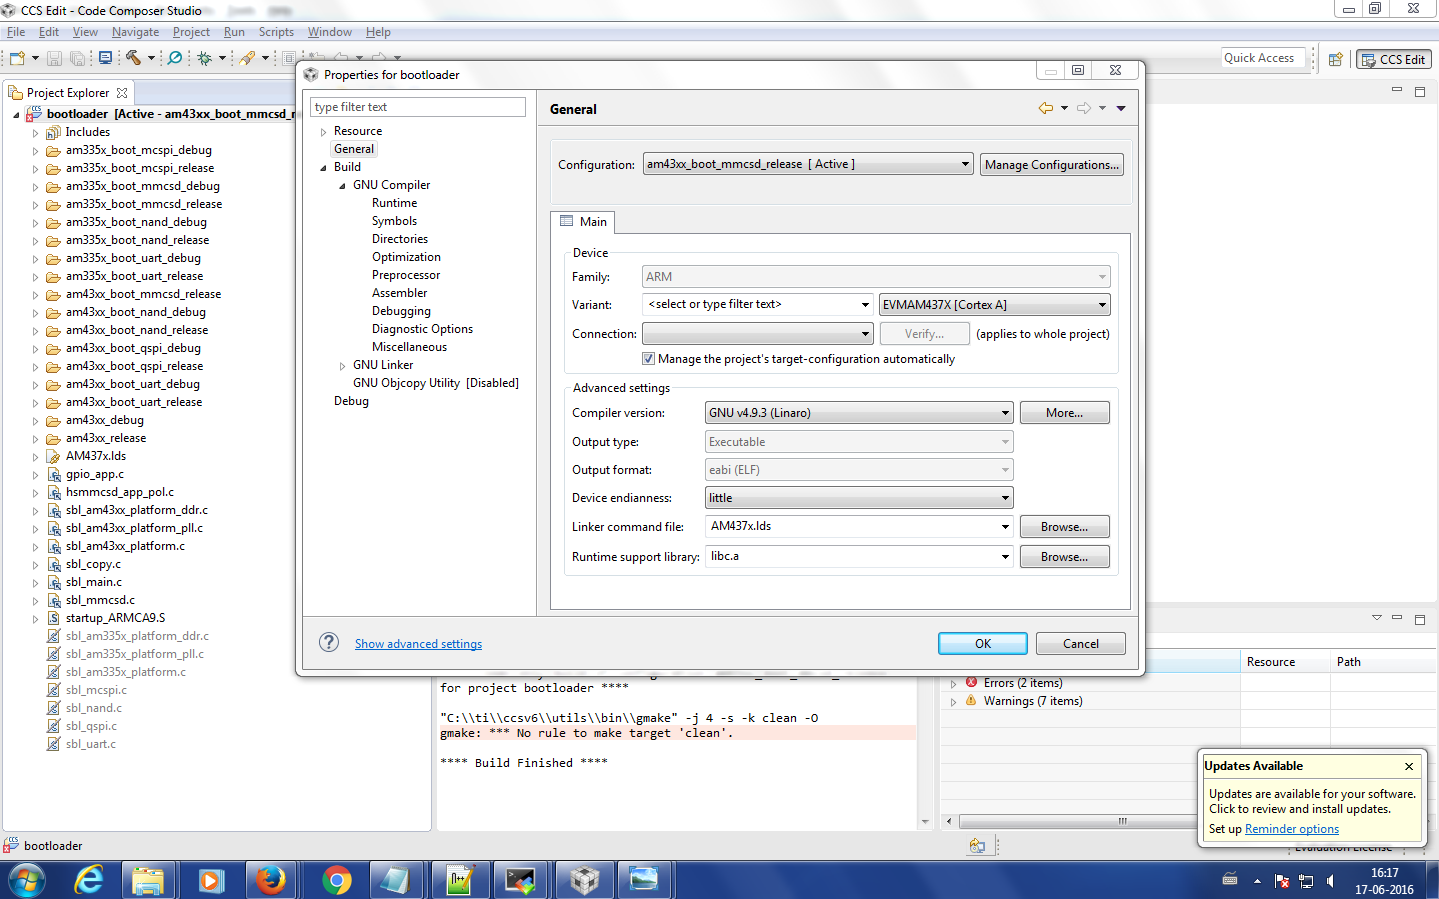Expand the Resource tree node
Viewport: 1439px width, 899px height.
323,132
